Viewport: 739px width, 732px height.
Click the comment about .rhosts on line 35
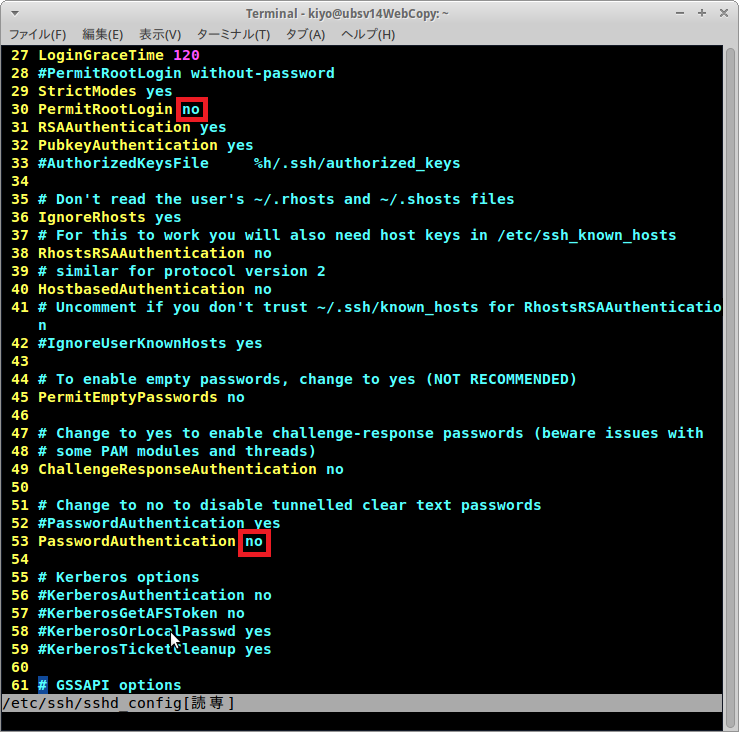click(x=276, y=199)
